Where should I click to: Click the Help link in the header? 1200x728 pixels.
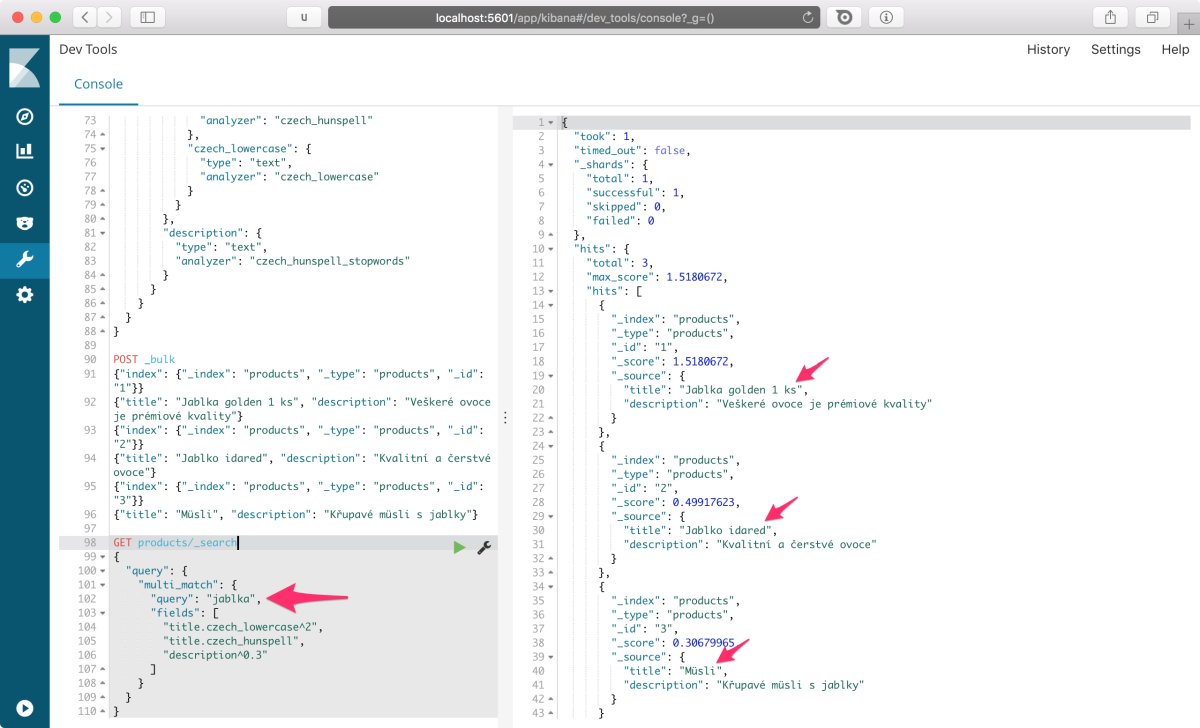pos(1175,49)
